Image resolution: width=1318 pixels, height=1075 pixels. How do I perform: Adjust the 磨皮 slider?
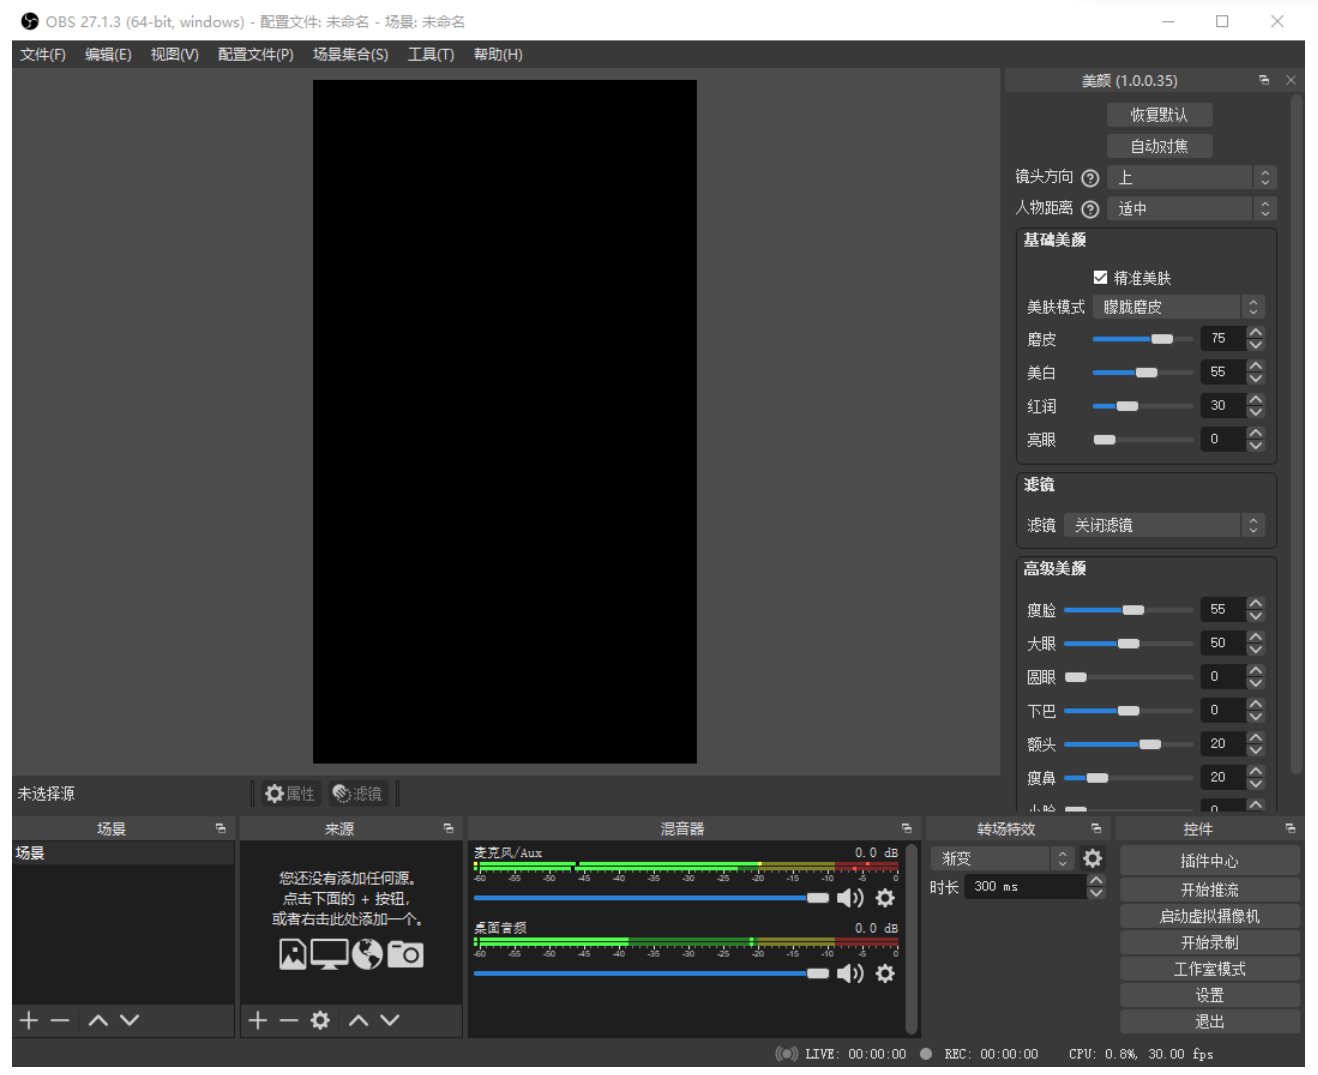click(x=1142, y=339)
